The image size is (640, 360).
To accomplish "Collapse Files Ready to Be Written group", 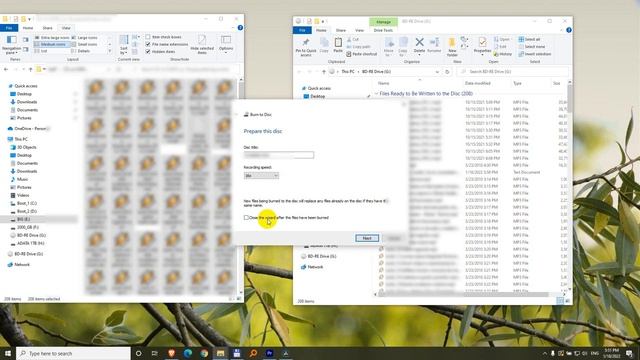I will [376, 93].
